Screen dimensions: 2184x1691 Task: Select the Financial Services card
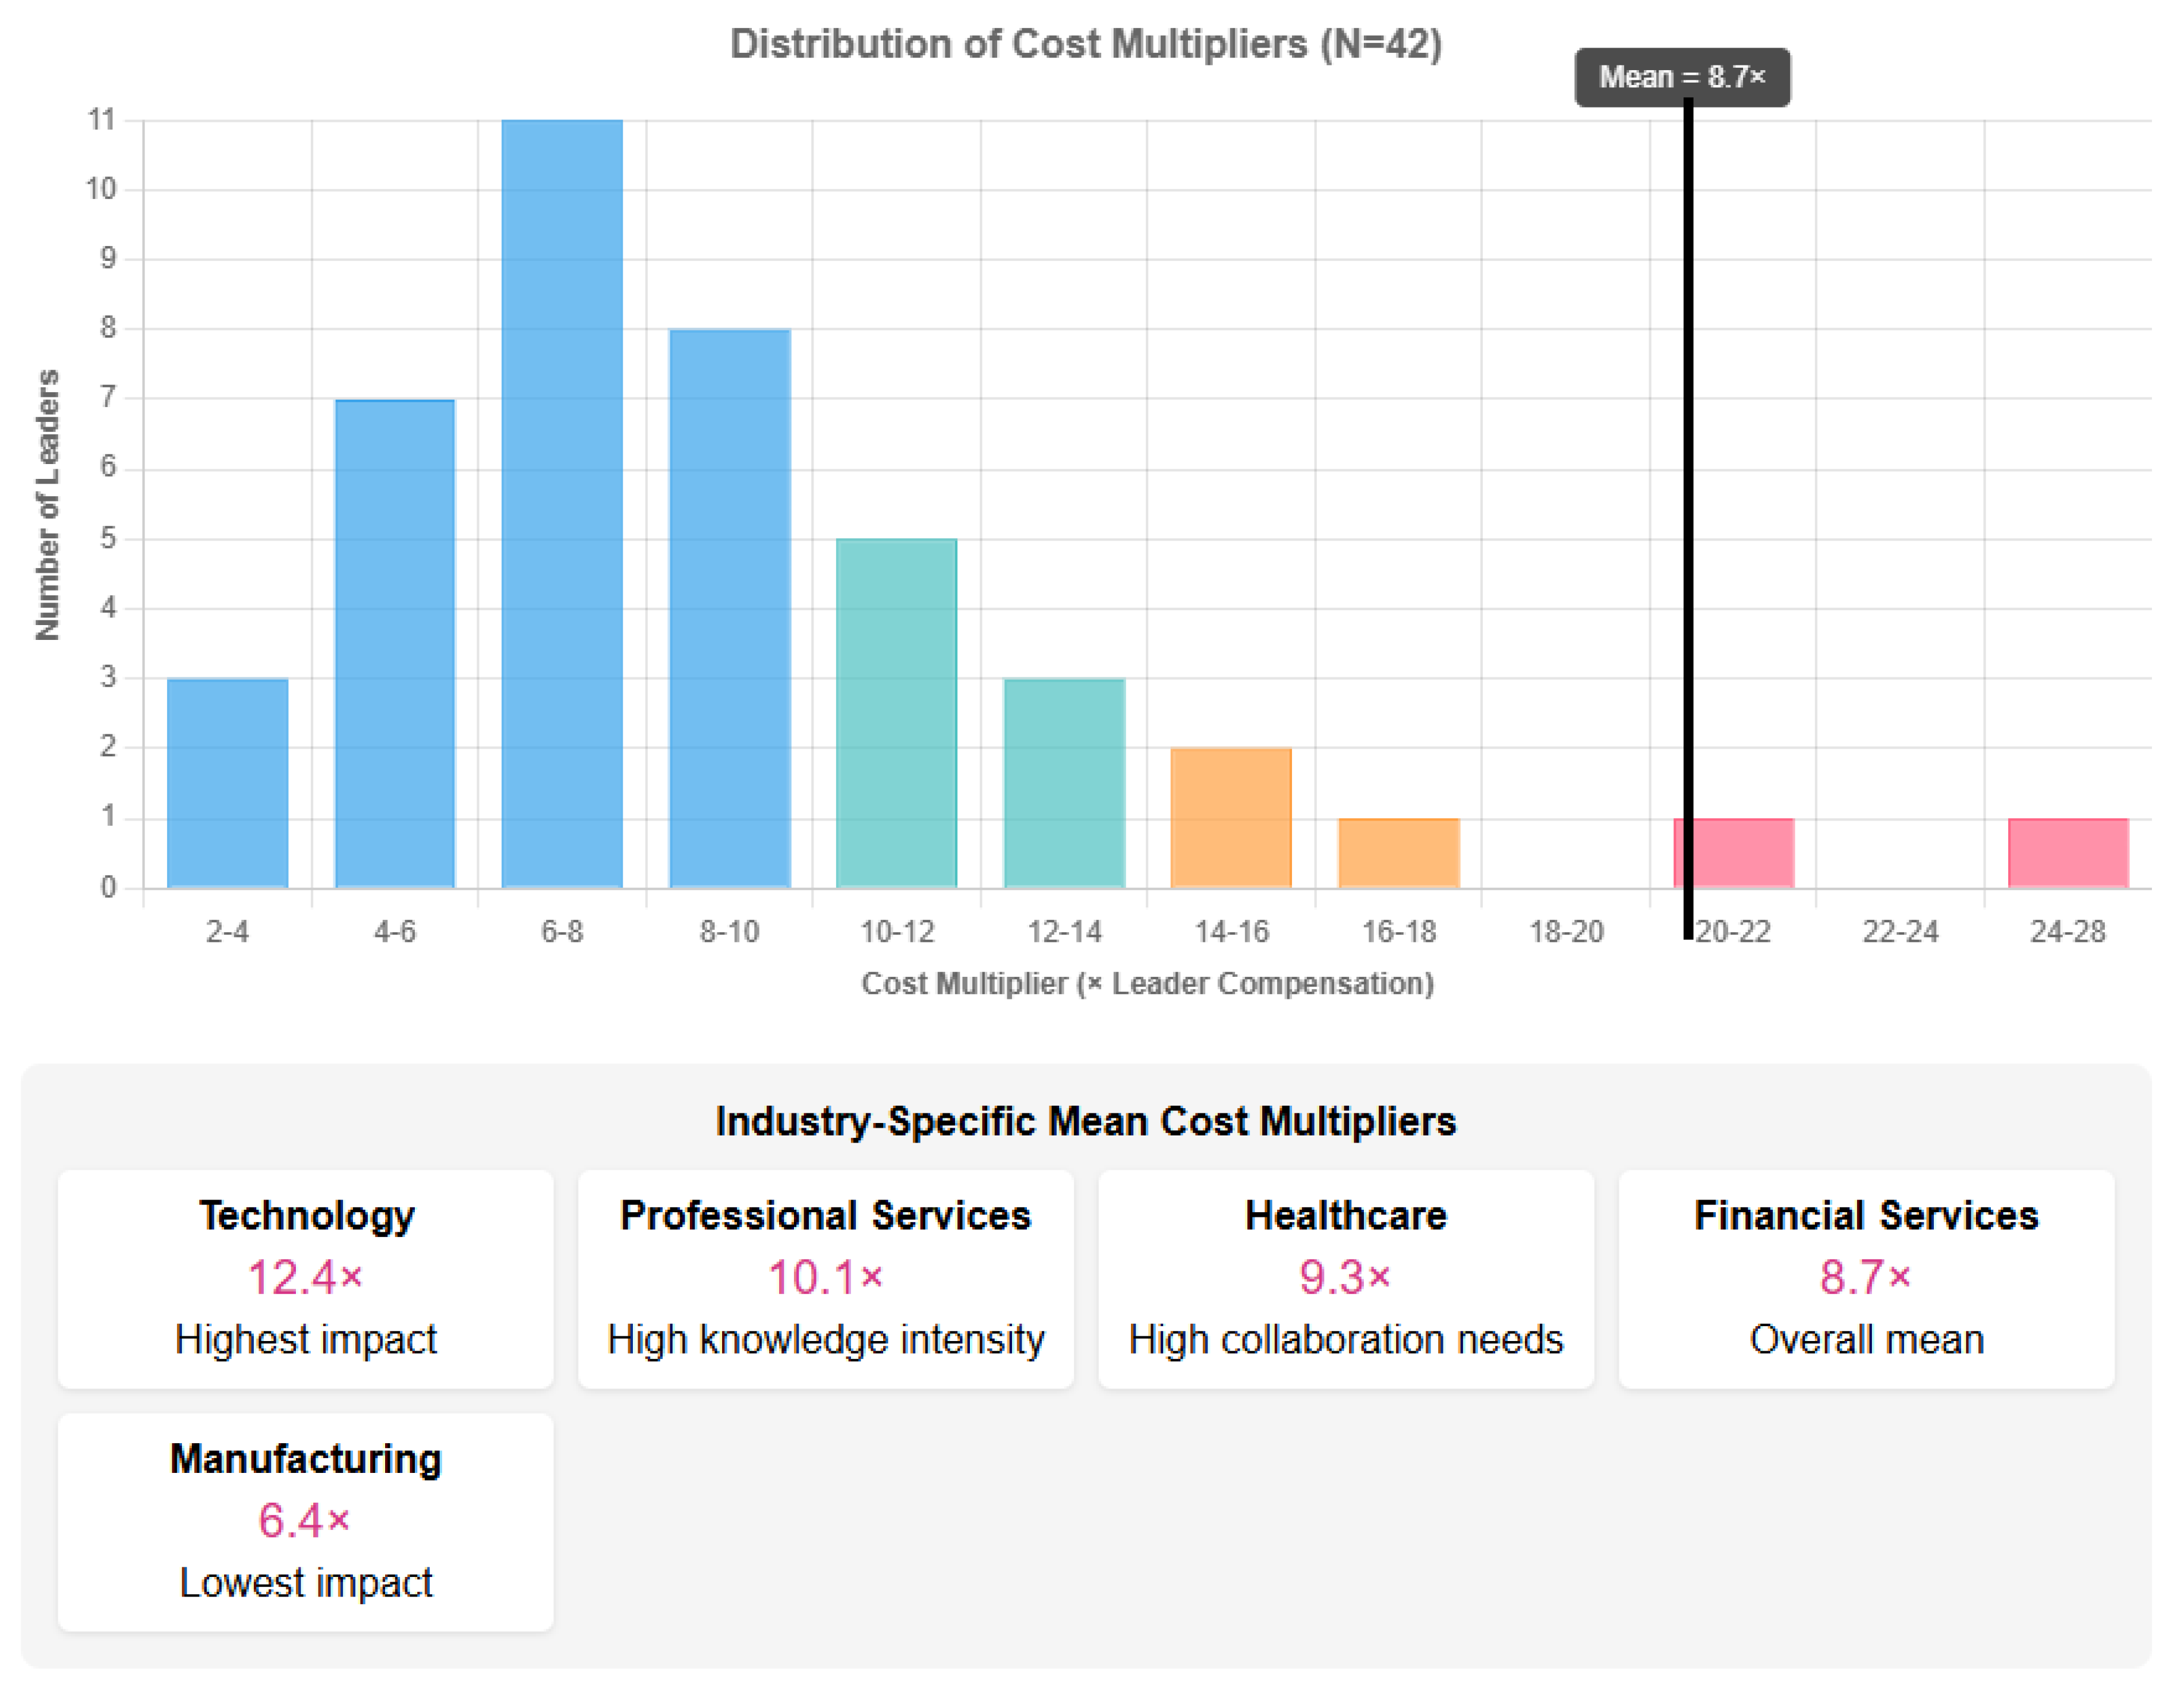click(x=1866, y=1278)
